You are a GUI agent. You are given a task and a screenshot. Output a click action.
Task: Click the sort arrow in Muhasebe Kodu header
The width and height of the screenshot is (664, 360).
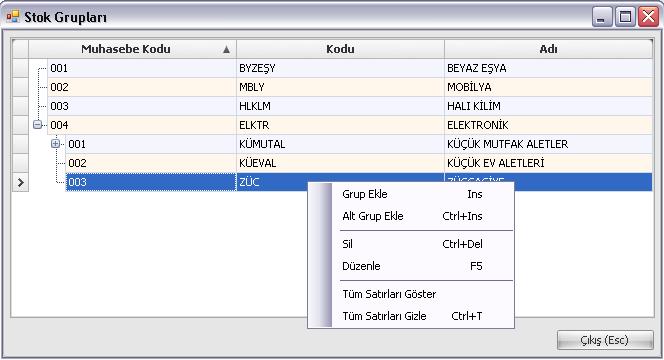(227, 50)
